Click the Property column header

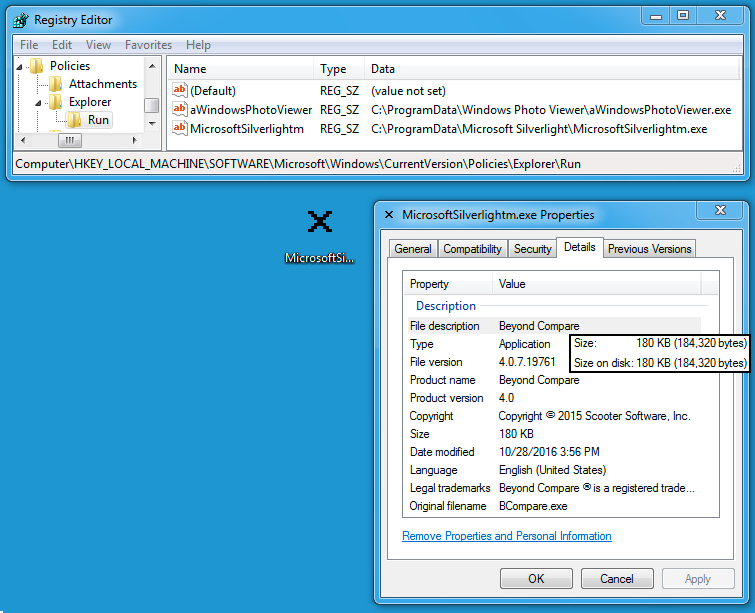(x=448, y=284)
